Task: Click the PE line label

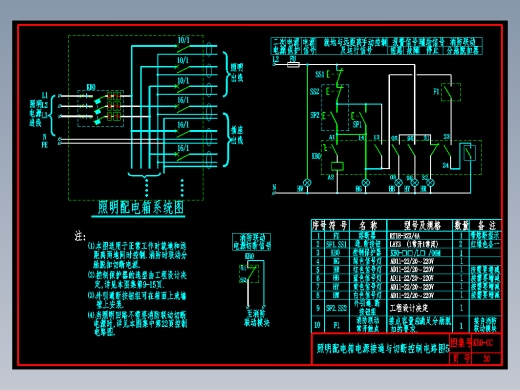Action: (45, 145)
